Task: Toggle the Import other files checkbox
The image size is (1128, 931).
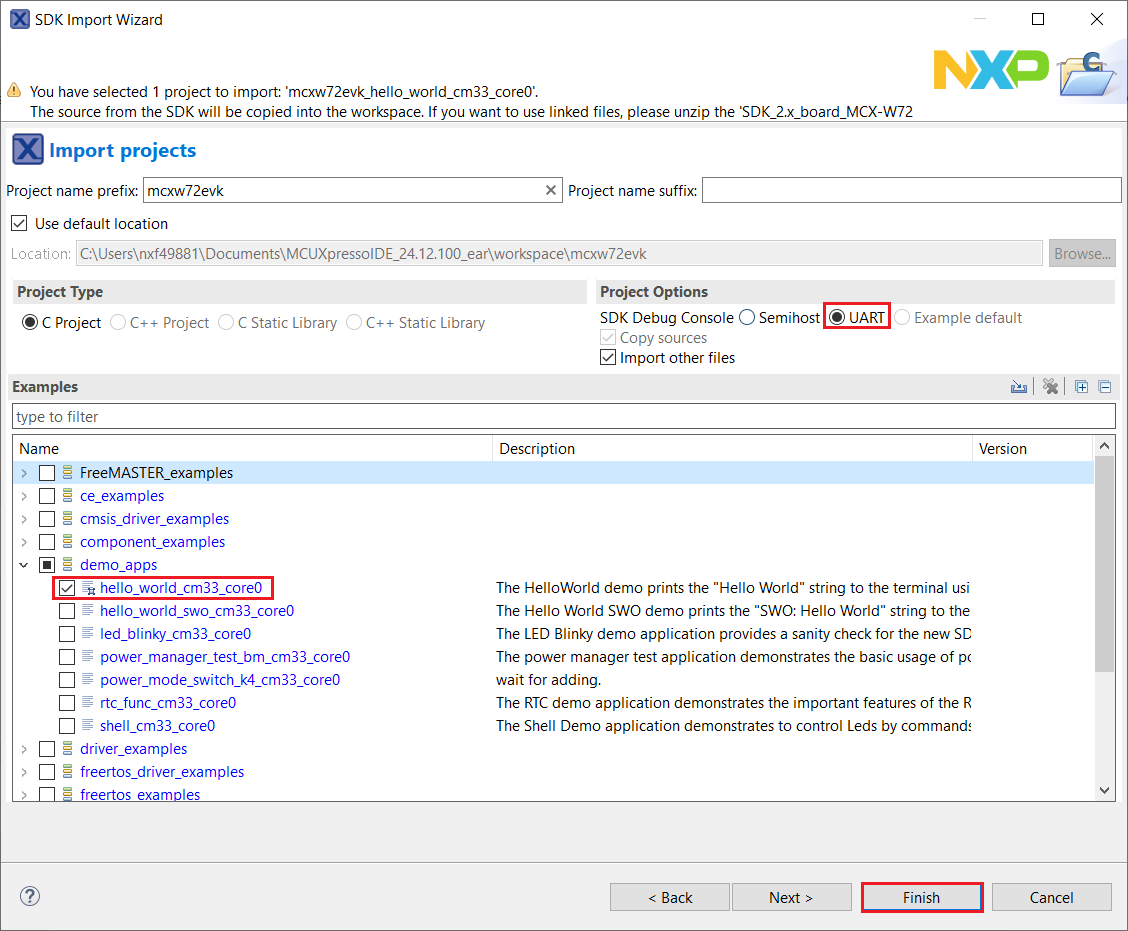Action: pyautogui.click(x=608, y=358)
